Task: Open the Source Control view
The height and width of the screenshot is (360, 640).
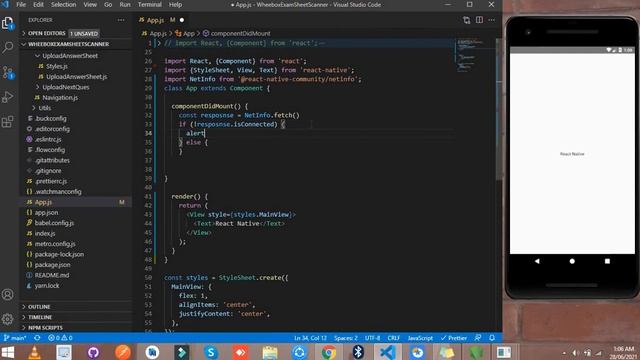Action: pos(8,73)
